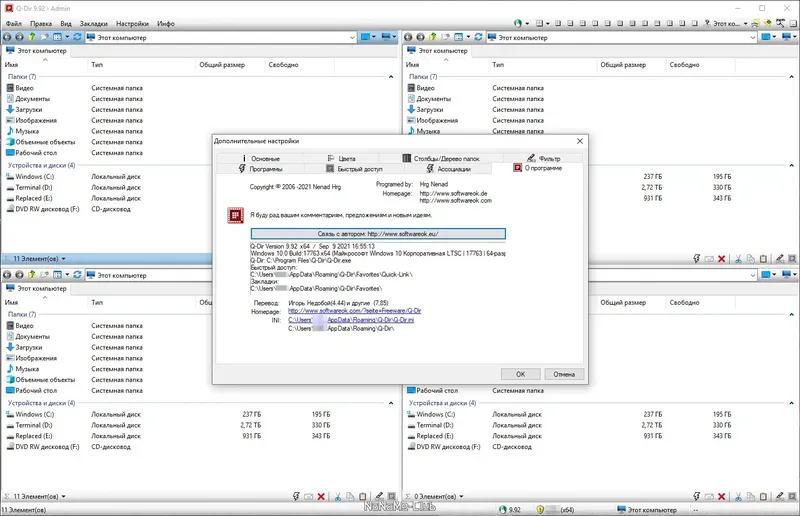Sort by Свободно column in top-right pane

[x=701, y=65]
